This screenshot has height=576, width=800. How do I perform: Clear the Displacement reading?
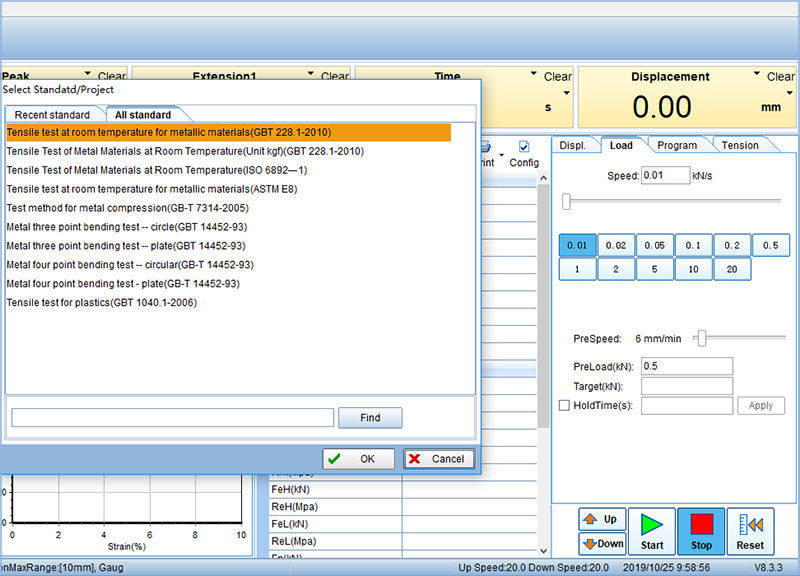tap(781, 76)
